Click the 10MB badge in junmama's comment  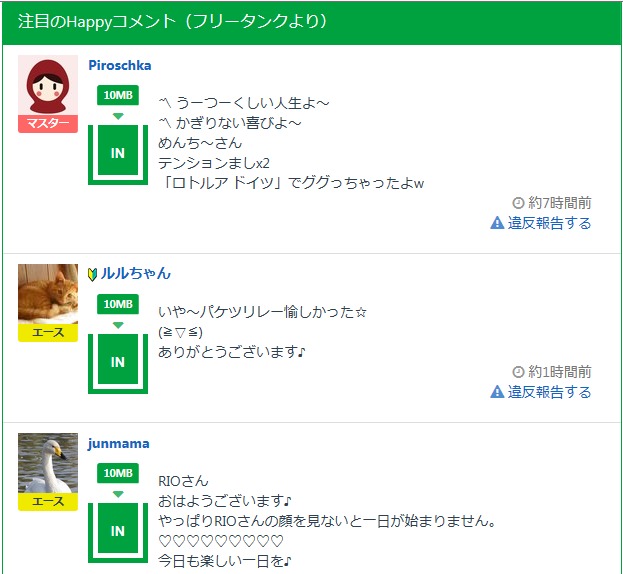tap(118, 473)
